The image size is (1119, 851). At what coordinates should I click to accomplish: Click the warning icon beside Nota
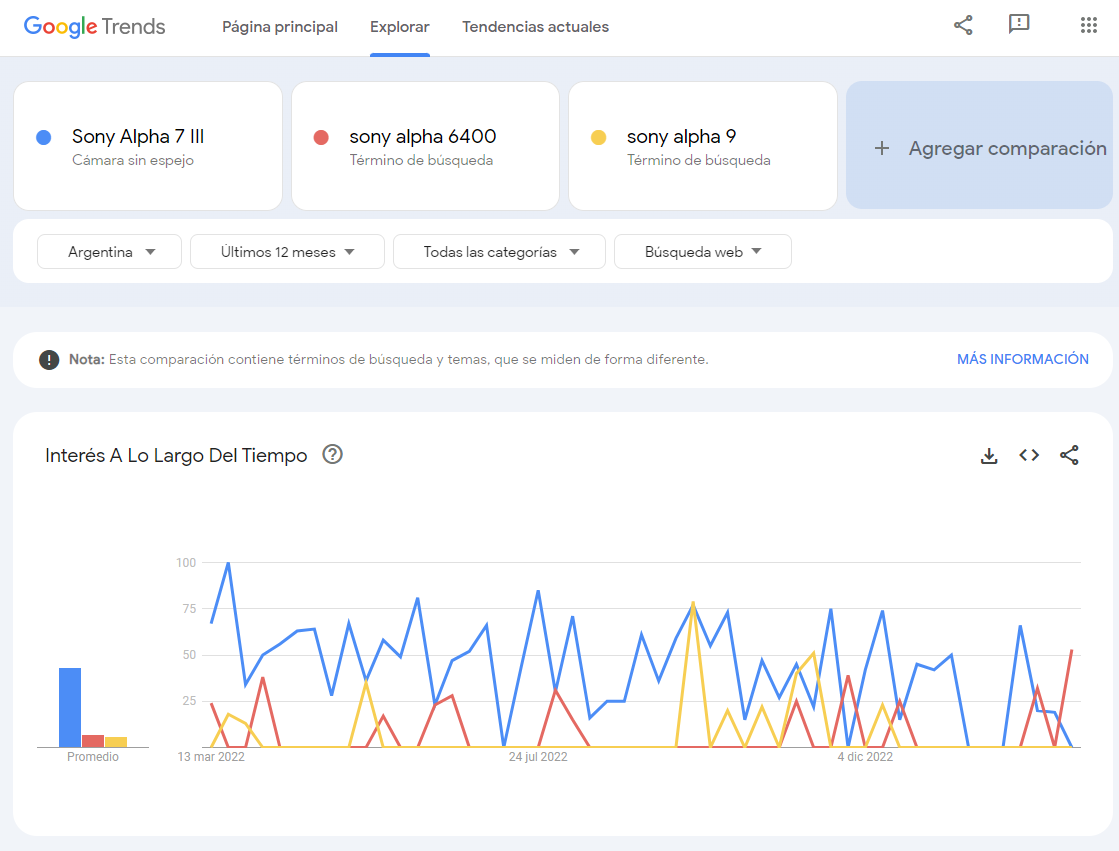tap(49, 359)
